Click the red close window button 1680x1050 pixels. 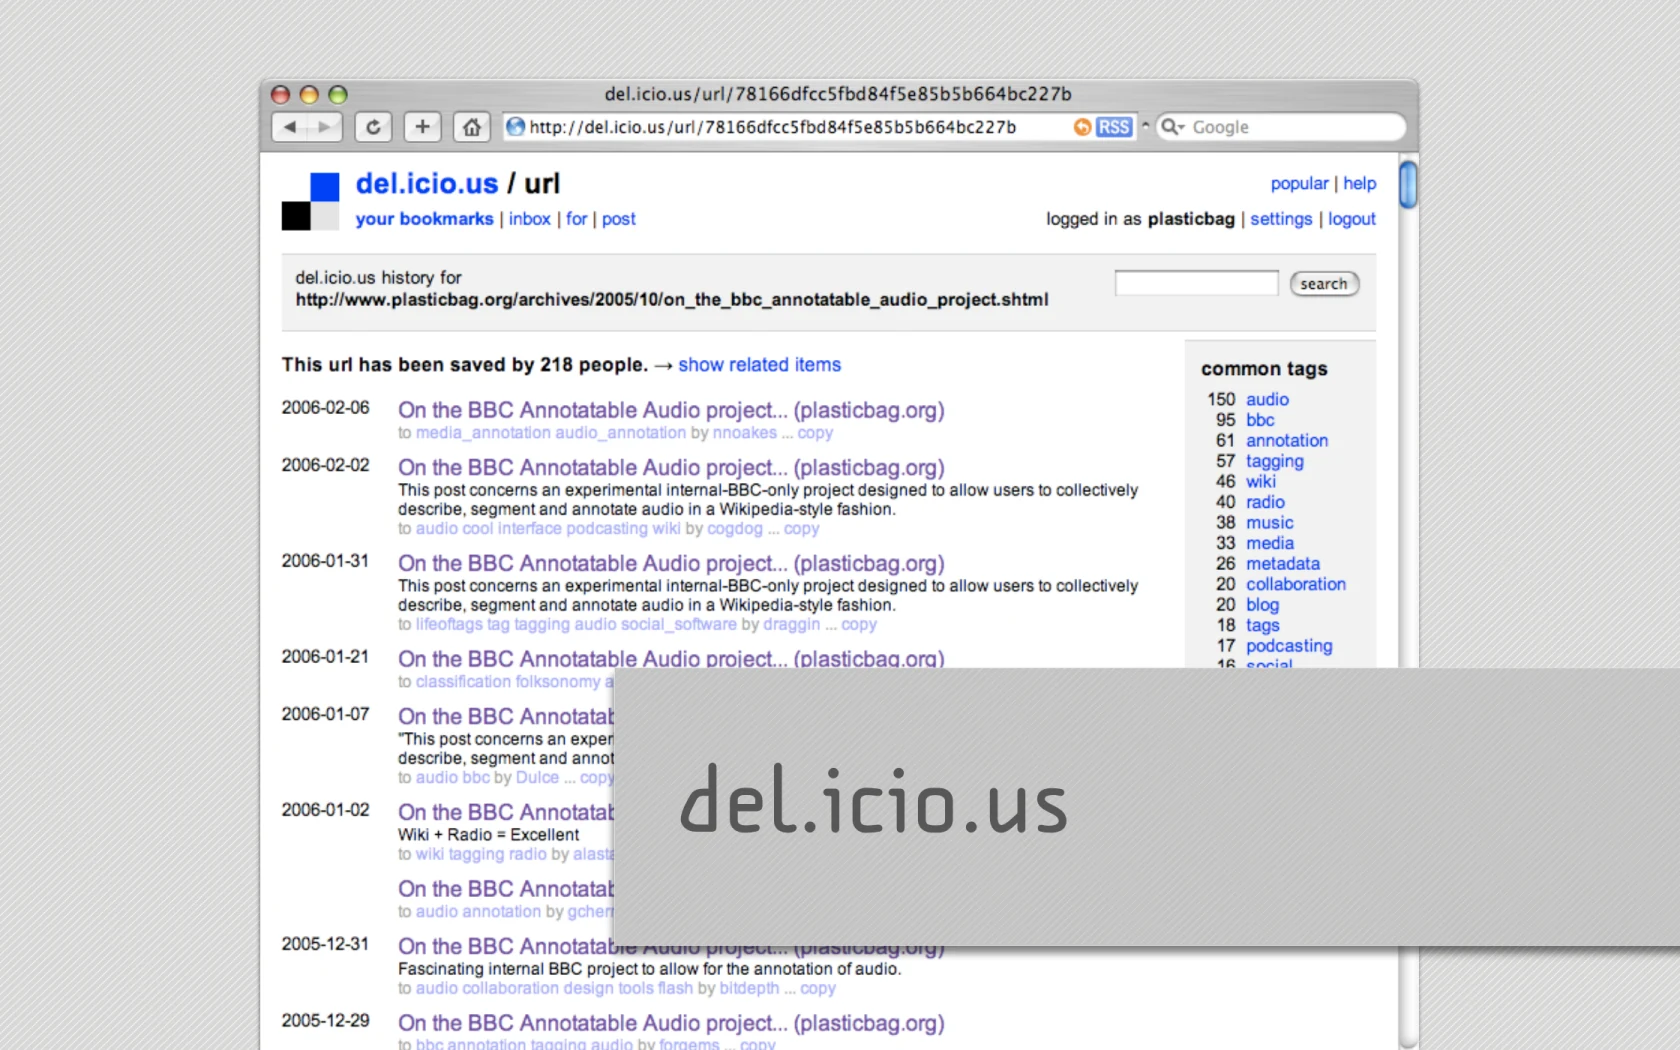[x=281, y=94]
